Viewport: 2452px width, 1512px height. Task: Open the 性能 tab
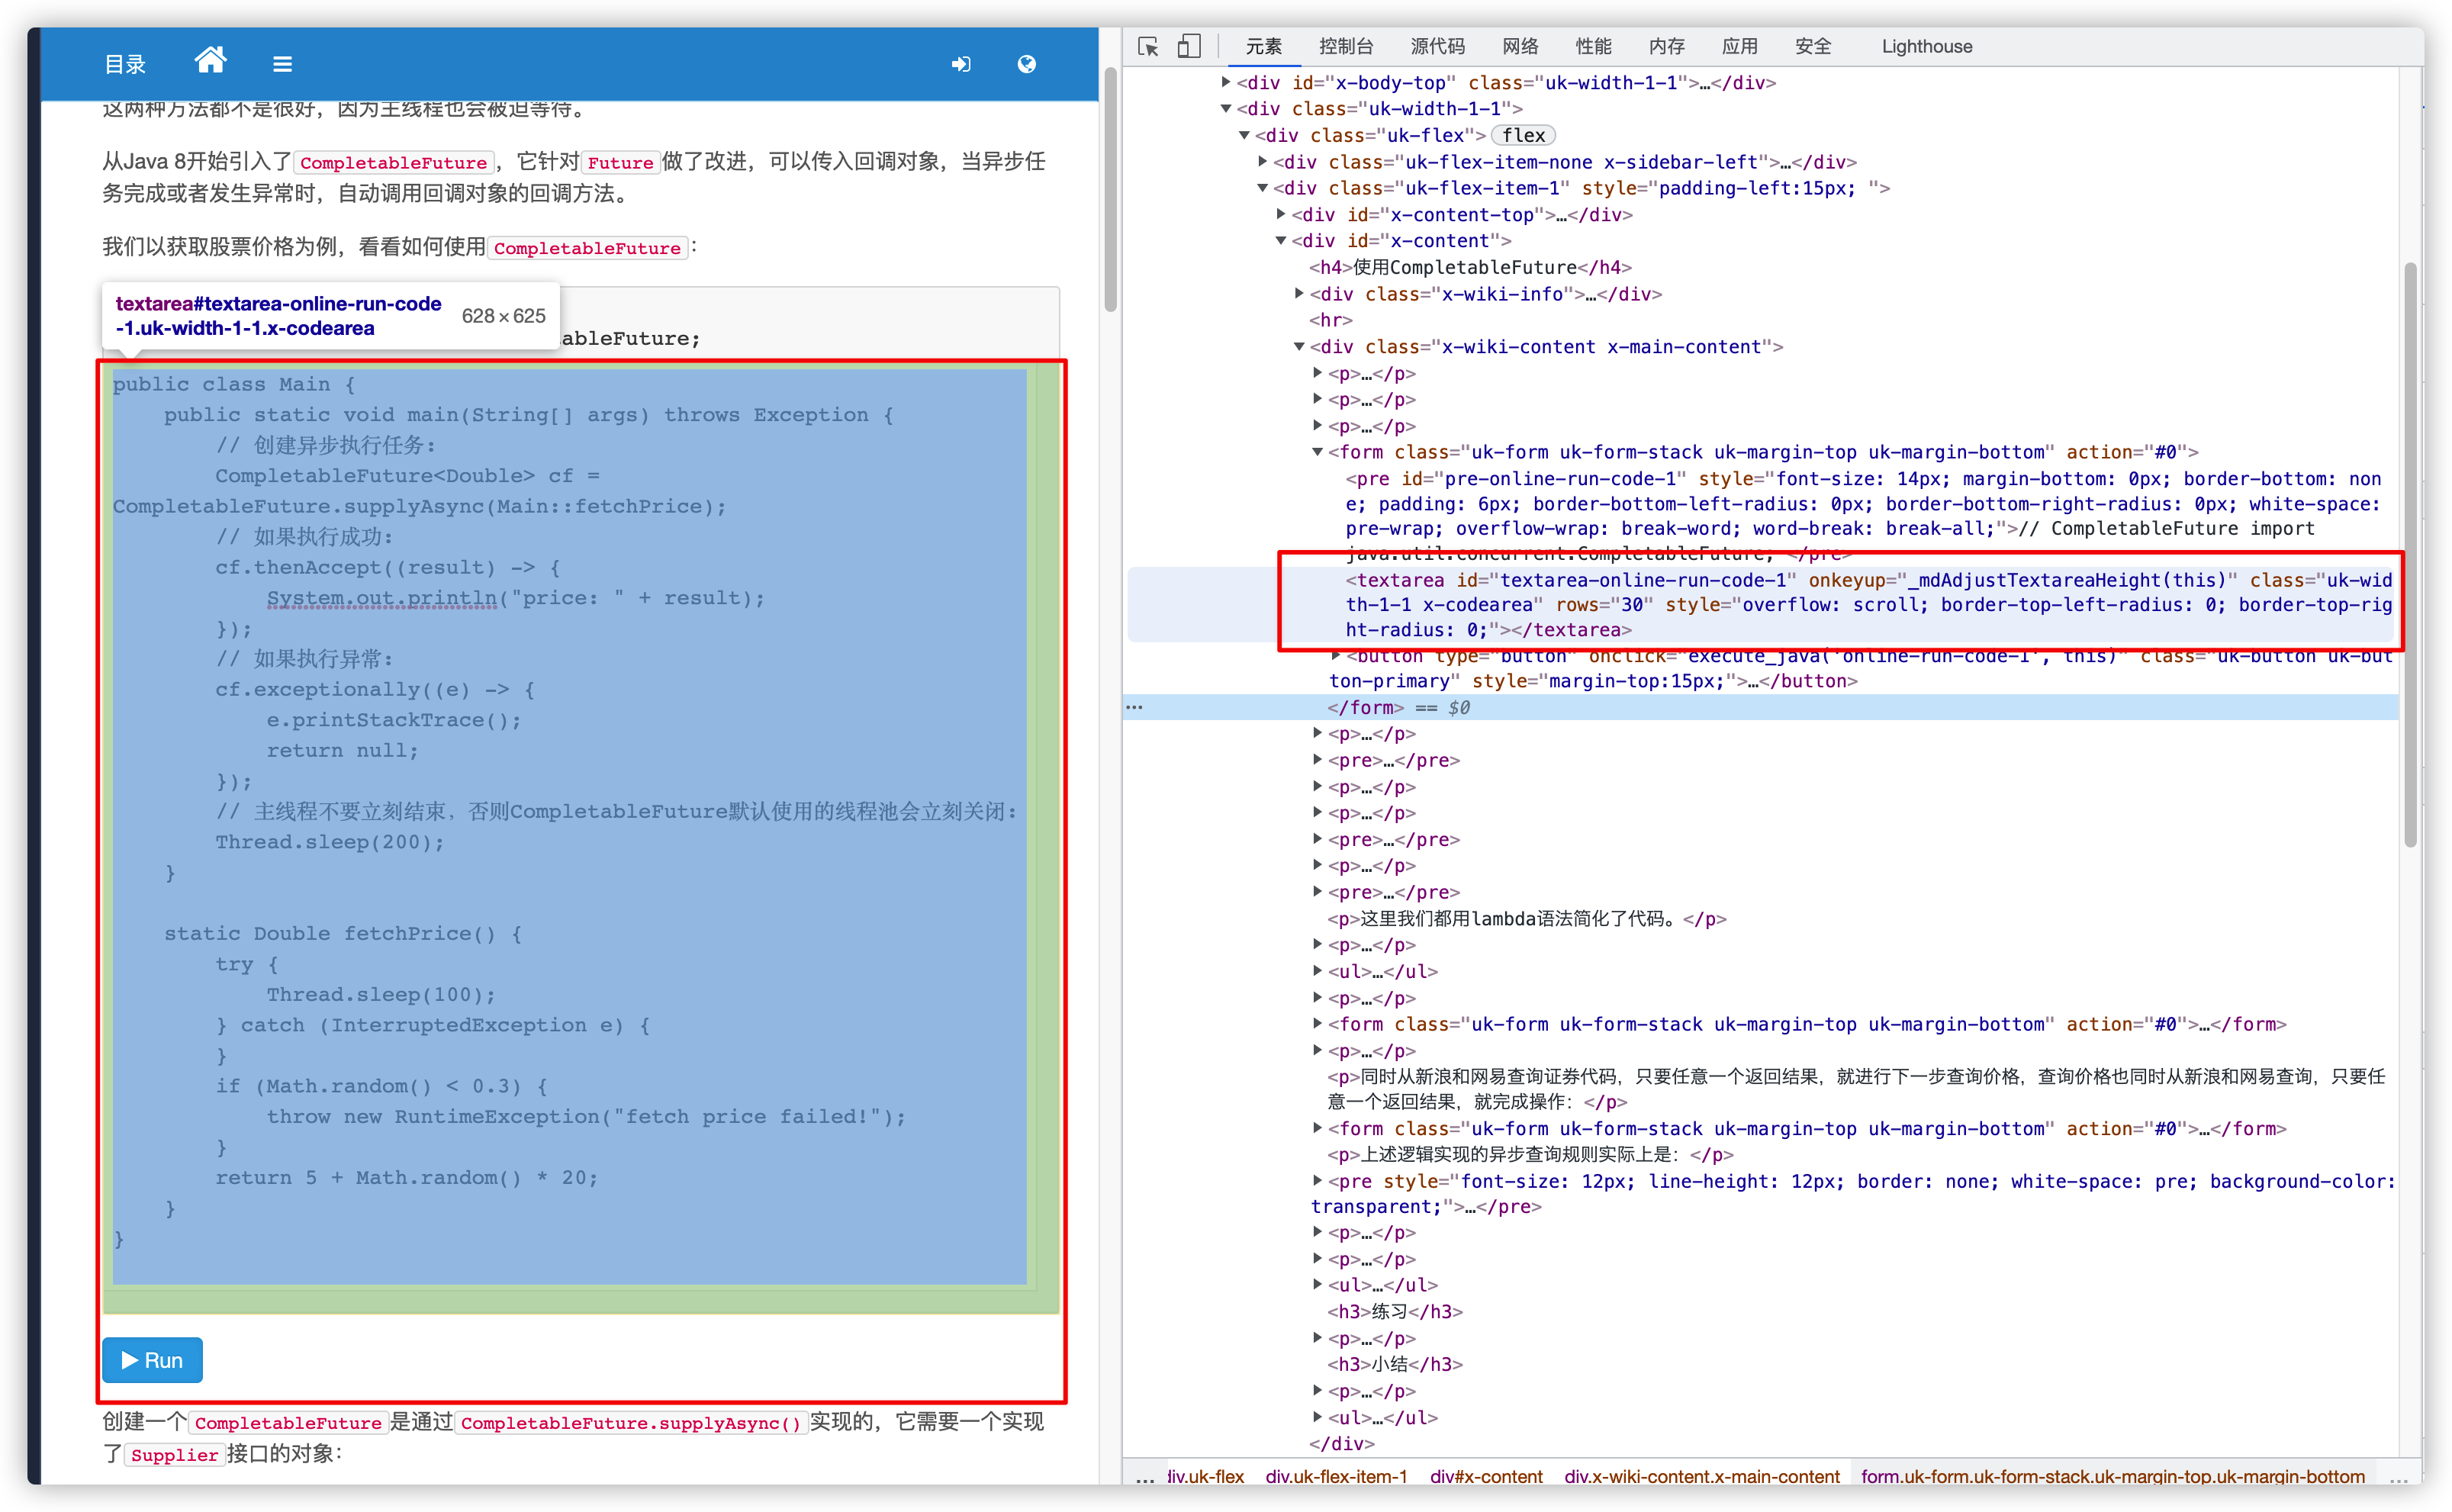click(x=1593, y=46)
